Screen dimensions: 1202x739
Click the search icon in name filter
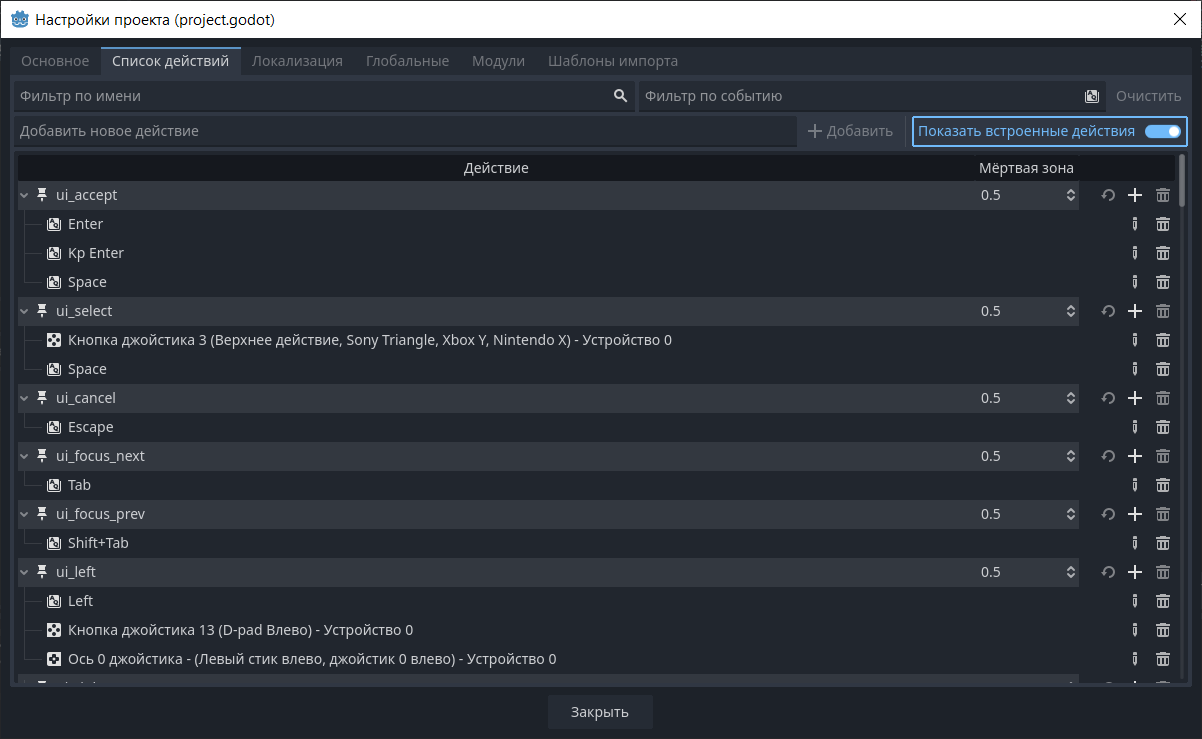pos(620,96)
